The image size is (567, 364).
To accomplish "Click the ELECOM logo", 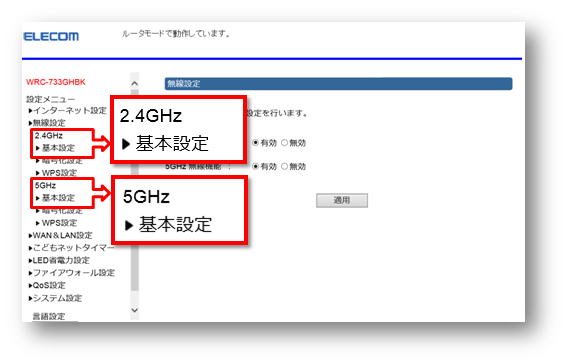I will (51, 37).
